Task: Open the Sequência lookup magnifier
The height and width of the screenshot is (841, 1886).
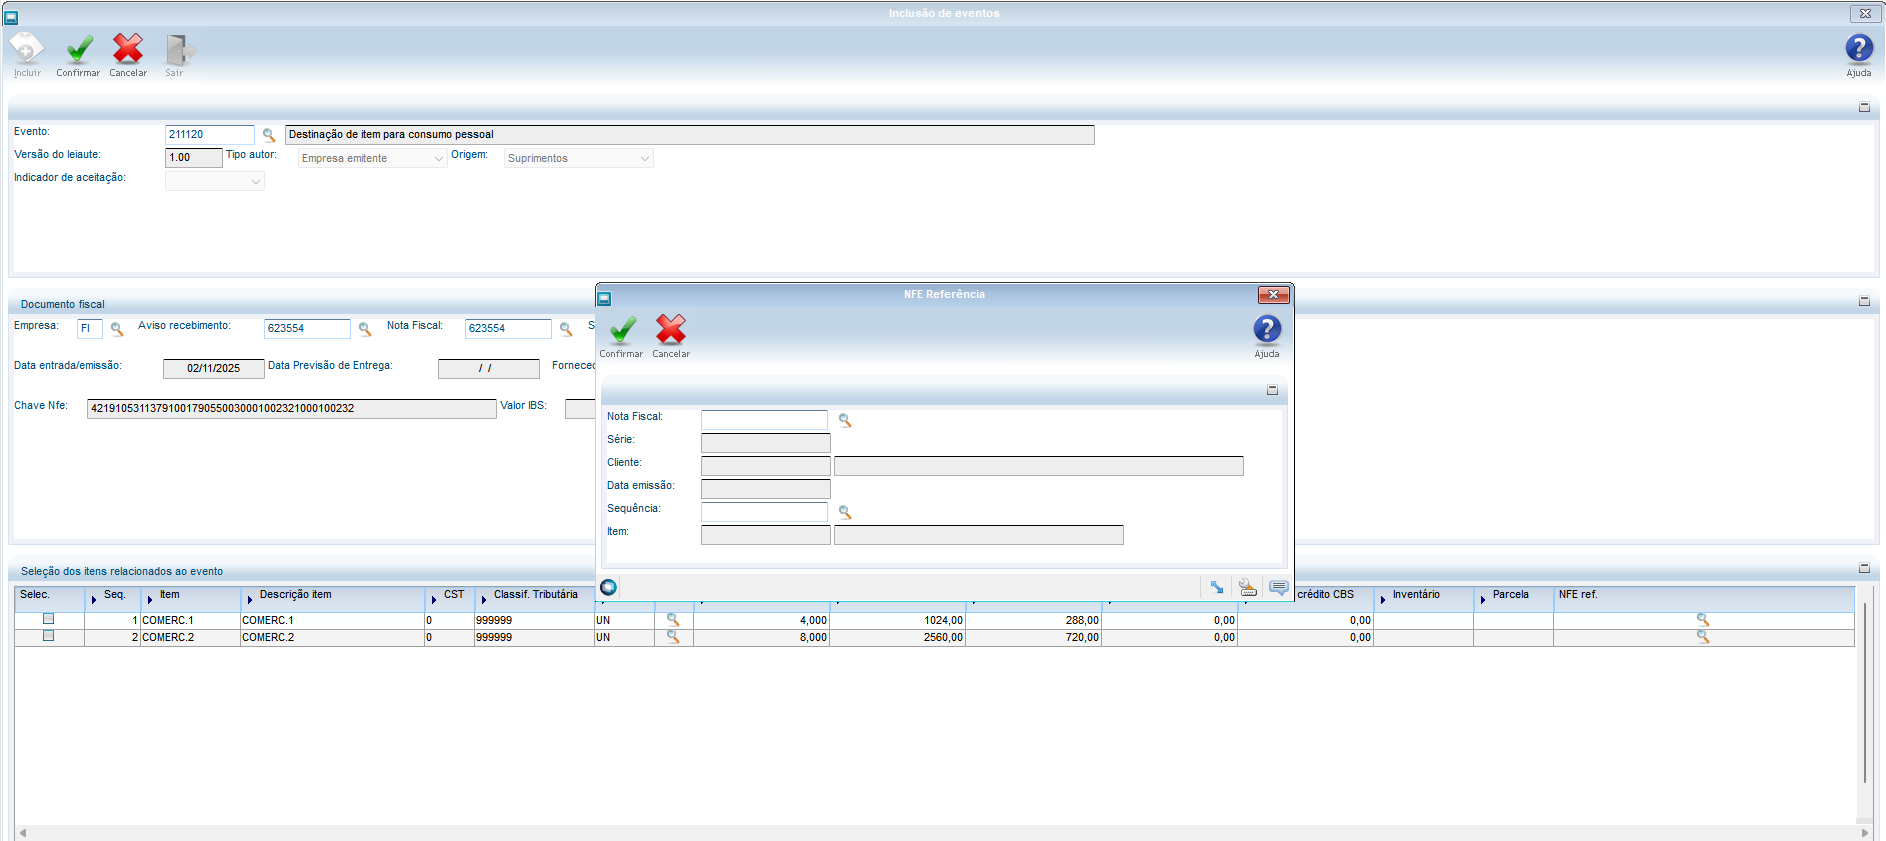Action: tap(845, 512)
